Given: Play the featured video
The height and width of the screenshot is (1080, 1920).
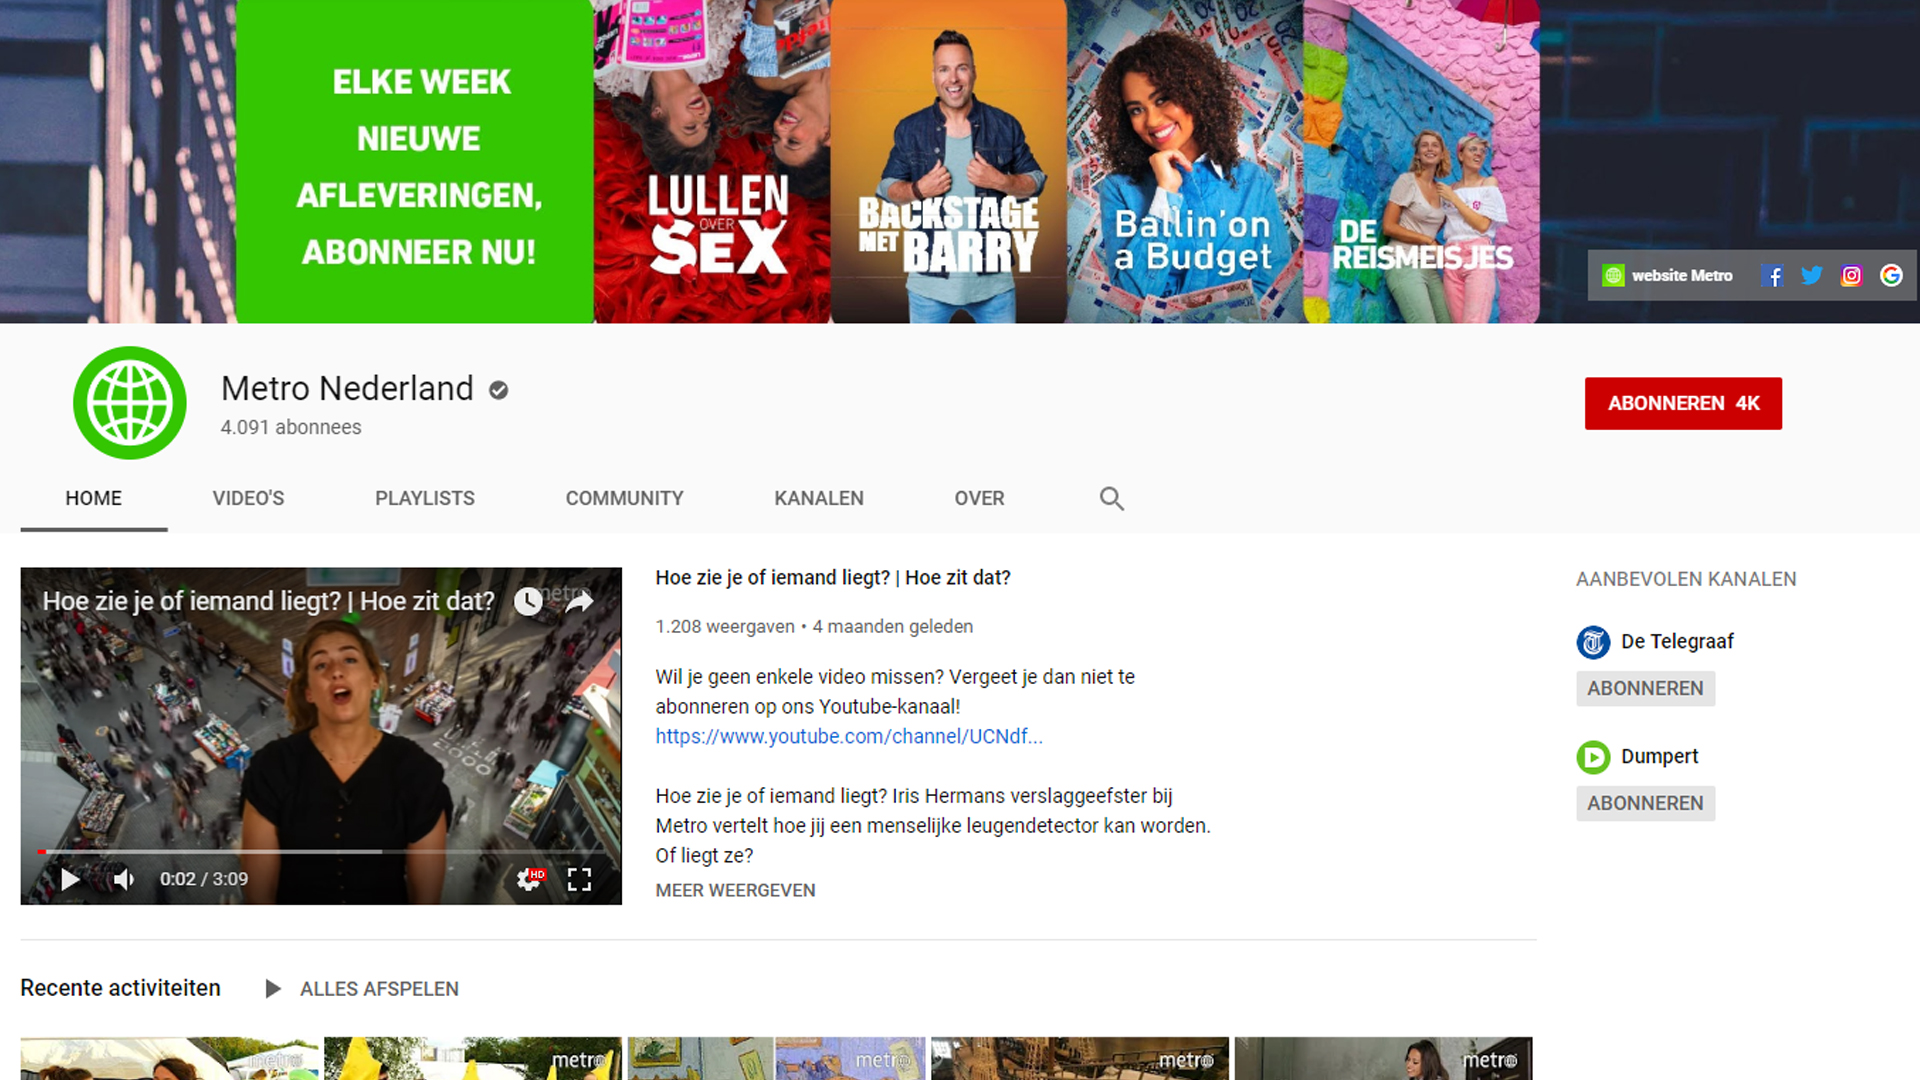Looking at the screenshot, I should 70,879.
